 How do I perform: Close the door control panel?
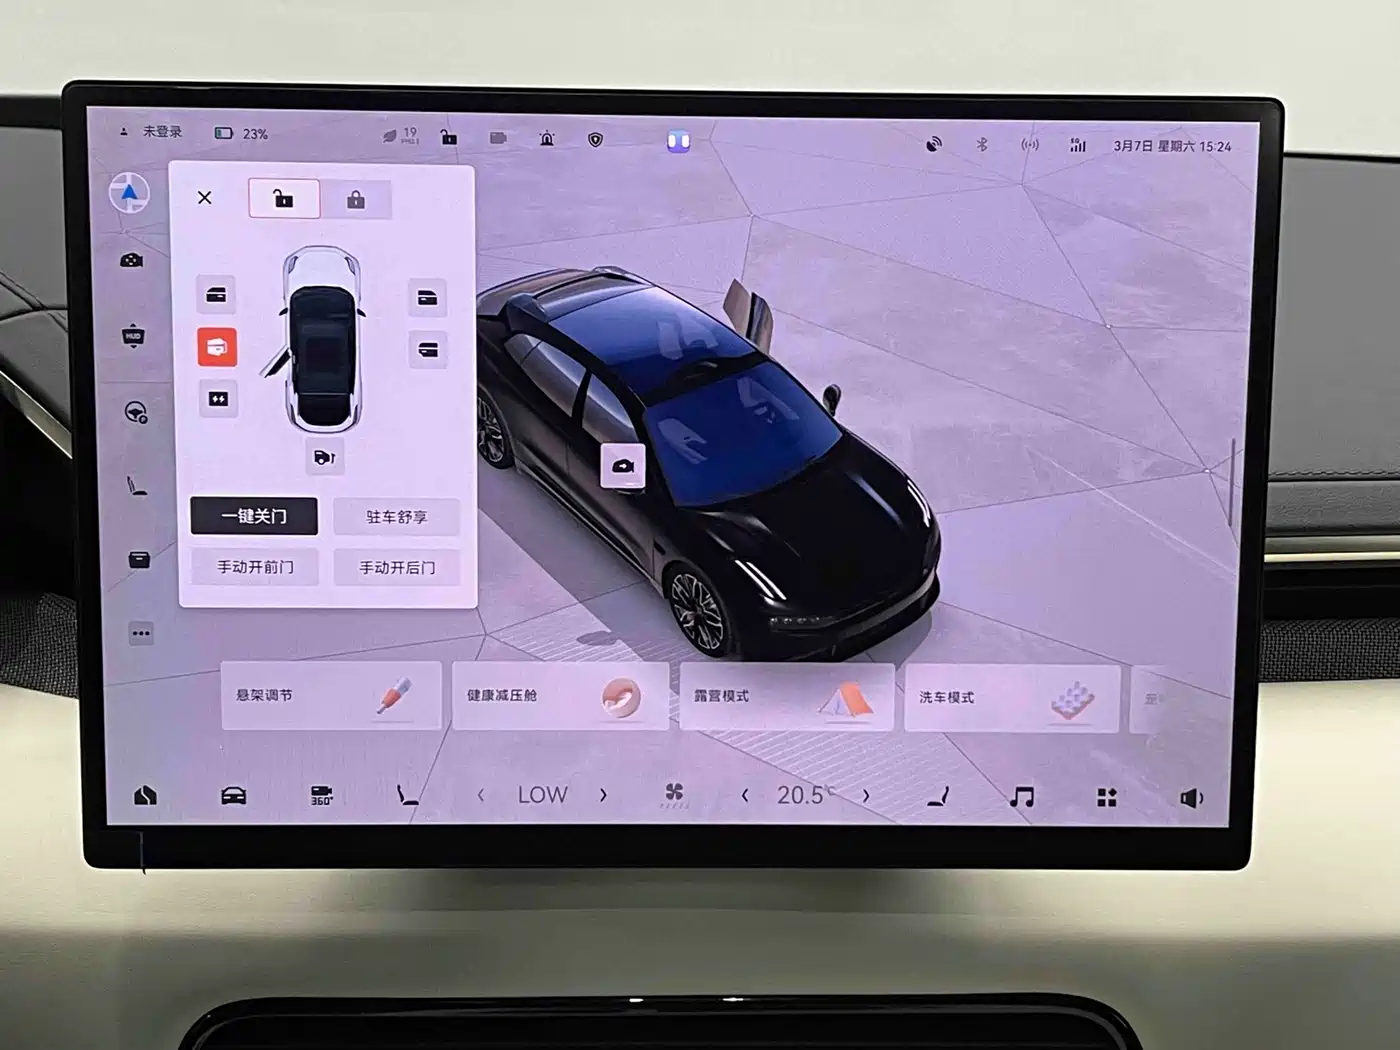[205, 198]
